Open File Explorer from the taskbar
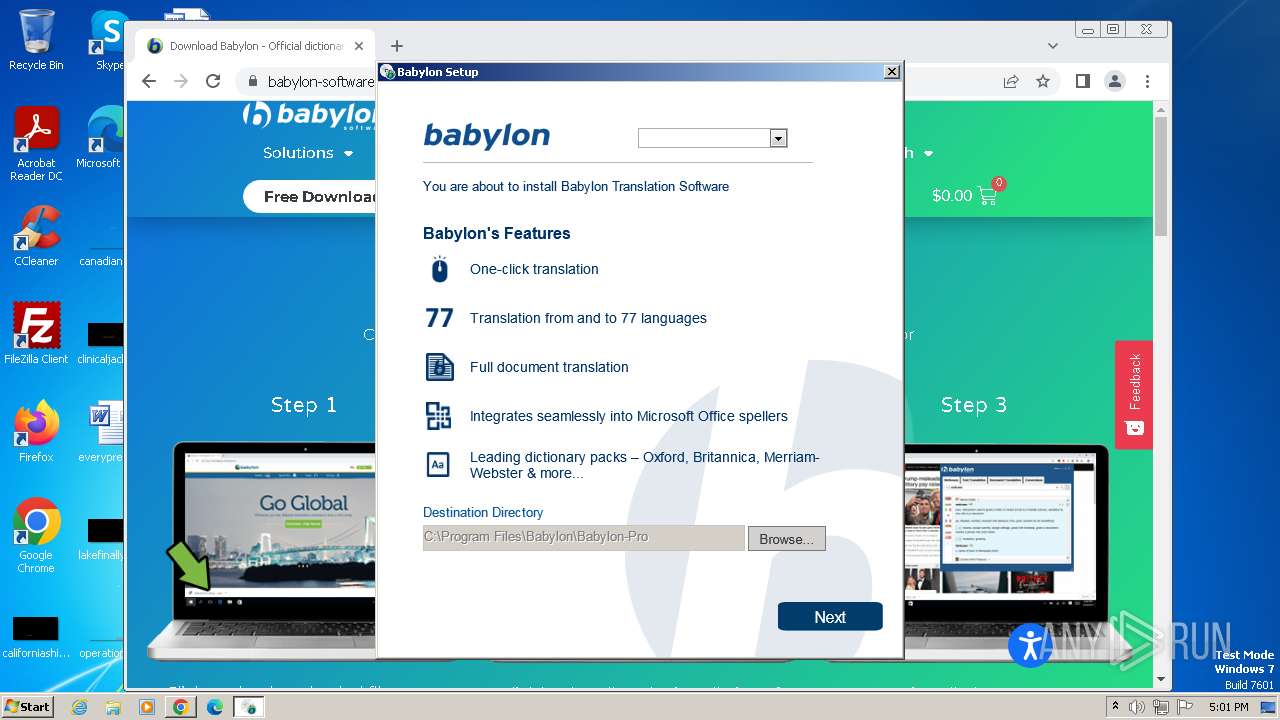Viewport: 1280px width, 720px height. click(113, 707)
